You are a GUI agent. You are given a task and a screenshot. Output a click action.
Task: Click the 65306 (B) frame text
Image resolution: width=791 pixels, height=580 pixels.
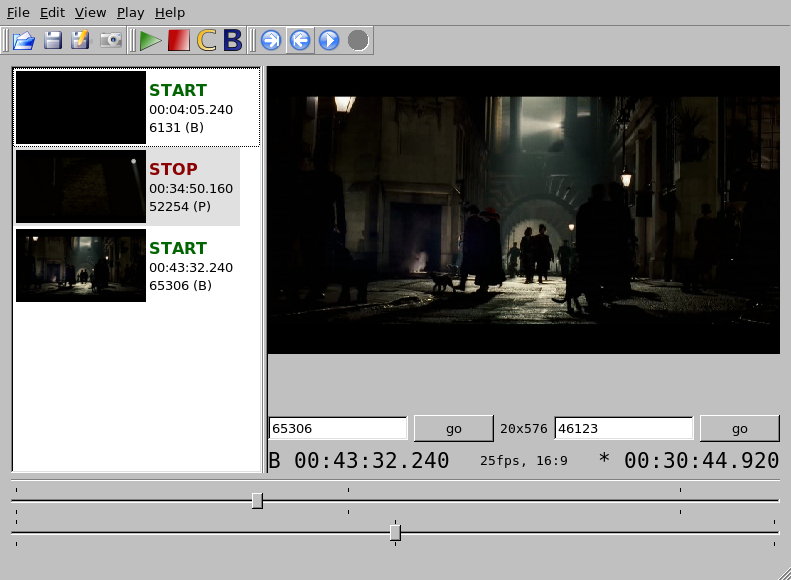click(181, 285)
